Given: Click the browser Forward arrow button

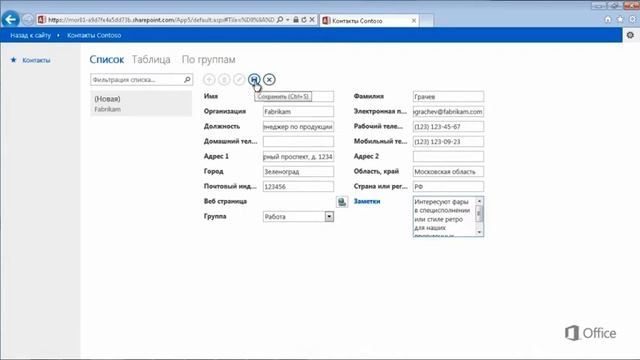Looking at the screenshot, I should (x=27, y=20).
